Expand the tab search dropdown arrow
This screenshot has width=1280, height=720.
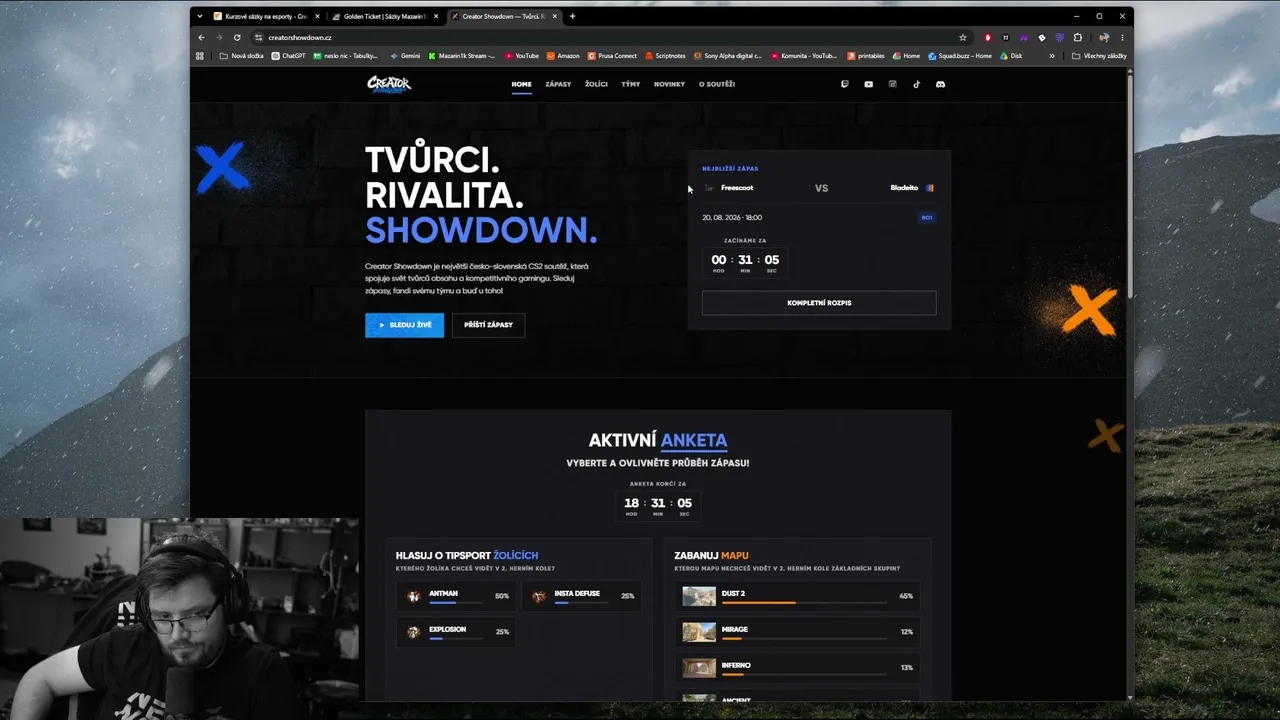200,16
